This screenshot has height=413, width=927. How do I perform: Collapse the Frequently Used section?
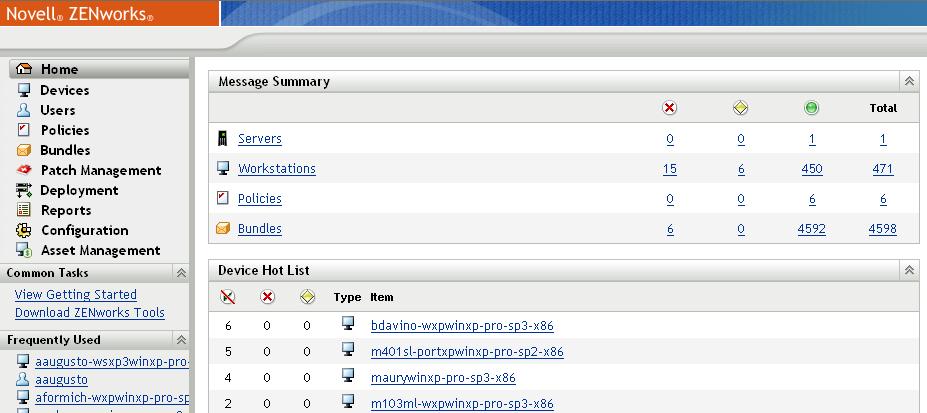click(181, 340)
